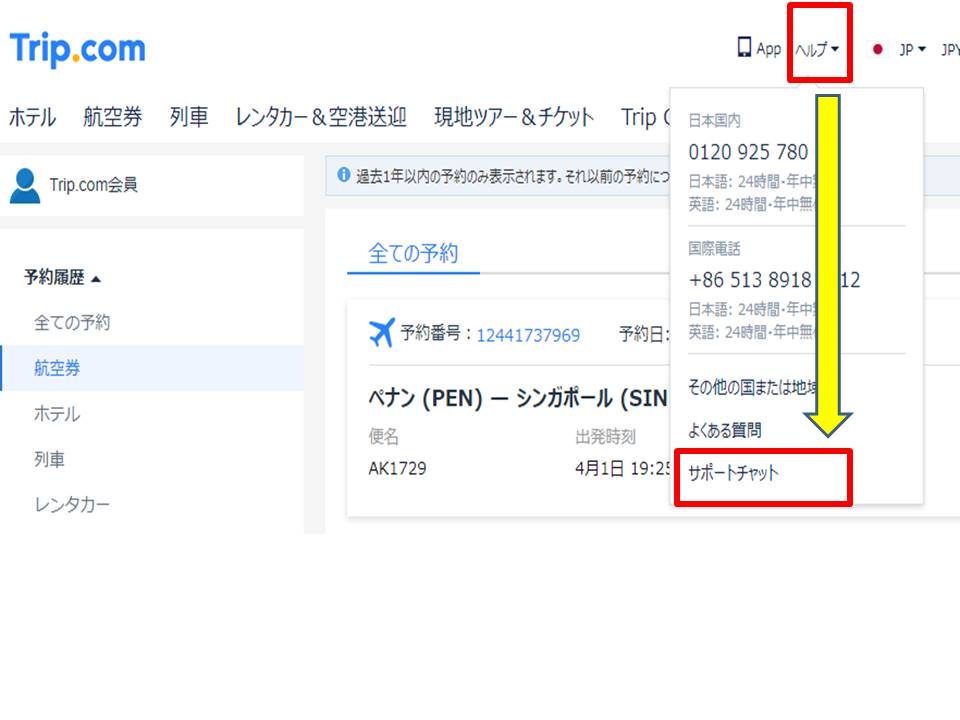This screenshot has height=720, width=960.
Task: Open the ホテル top navigation tab
Action: pyautogui.click(x=32, y=116)
